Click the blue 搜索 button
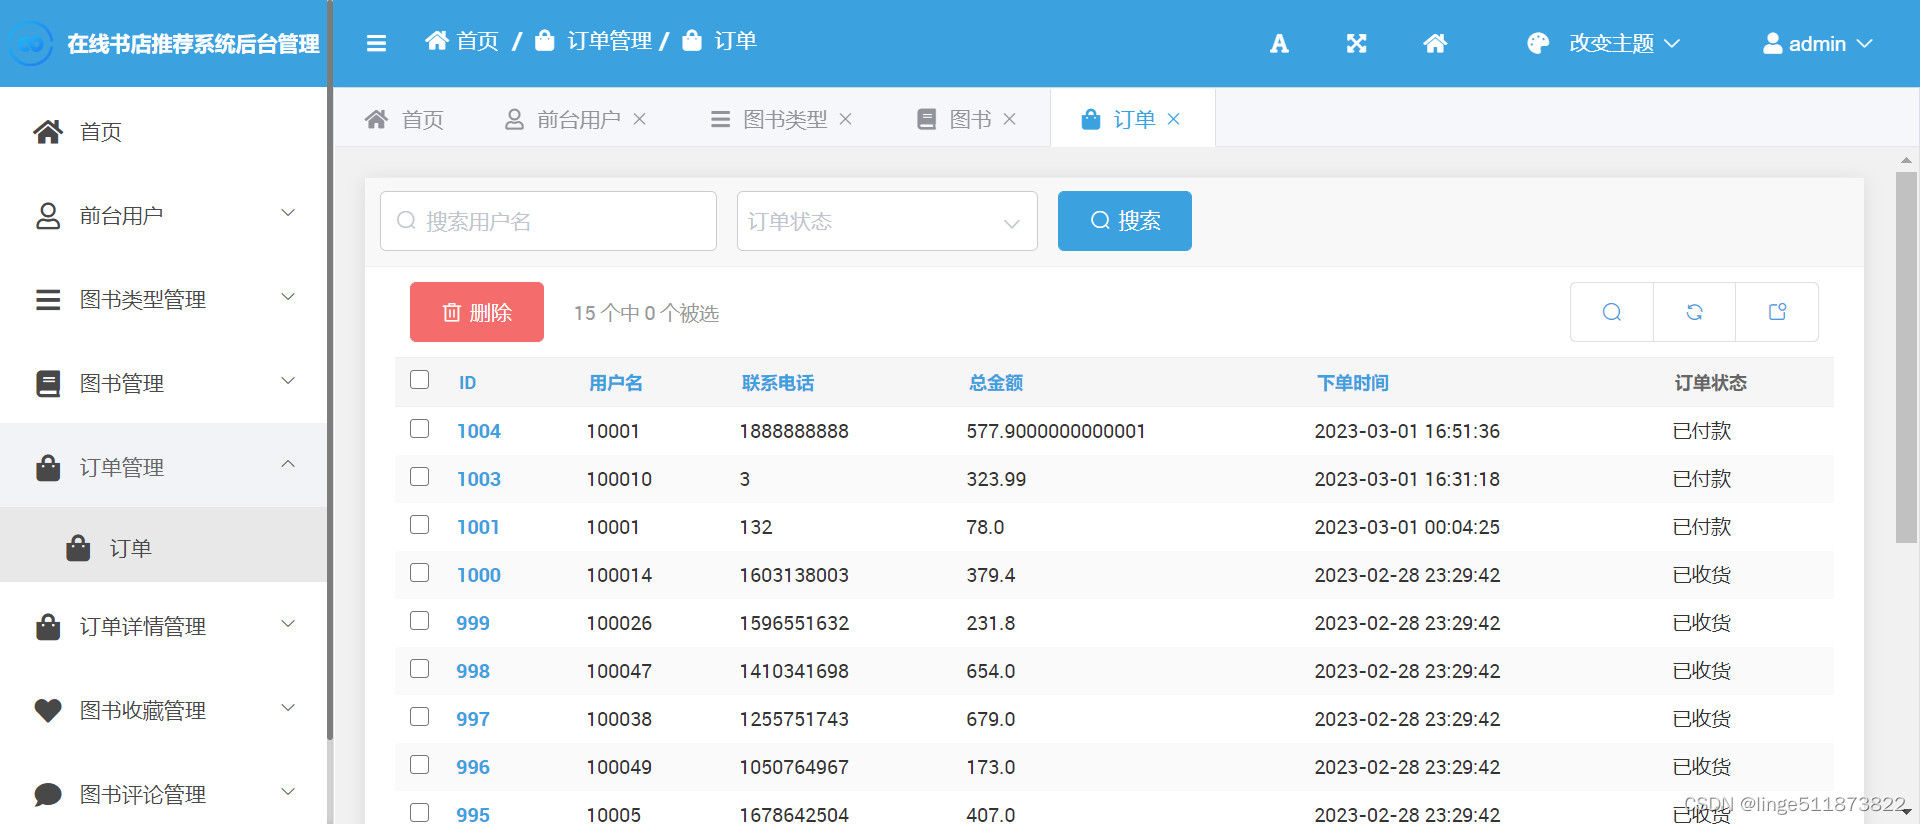The image size is (1920, 824). tap(1125, 221)
